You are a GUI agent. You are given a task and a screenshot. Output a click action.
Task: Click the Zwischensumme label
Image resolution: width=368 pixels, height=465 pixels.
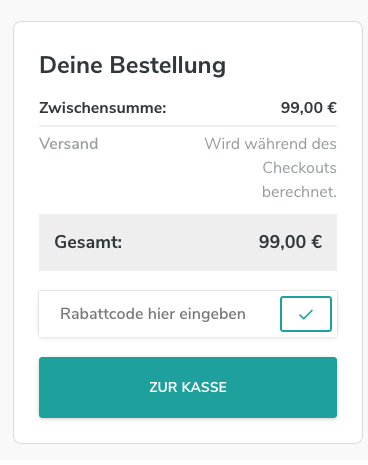[103, 108]
